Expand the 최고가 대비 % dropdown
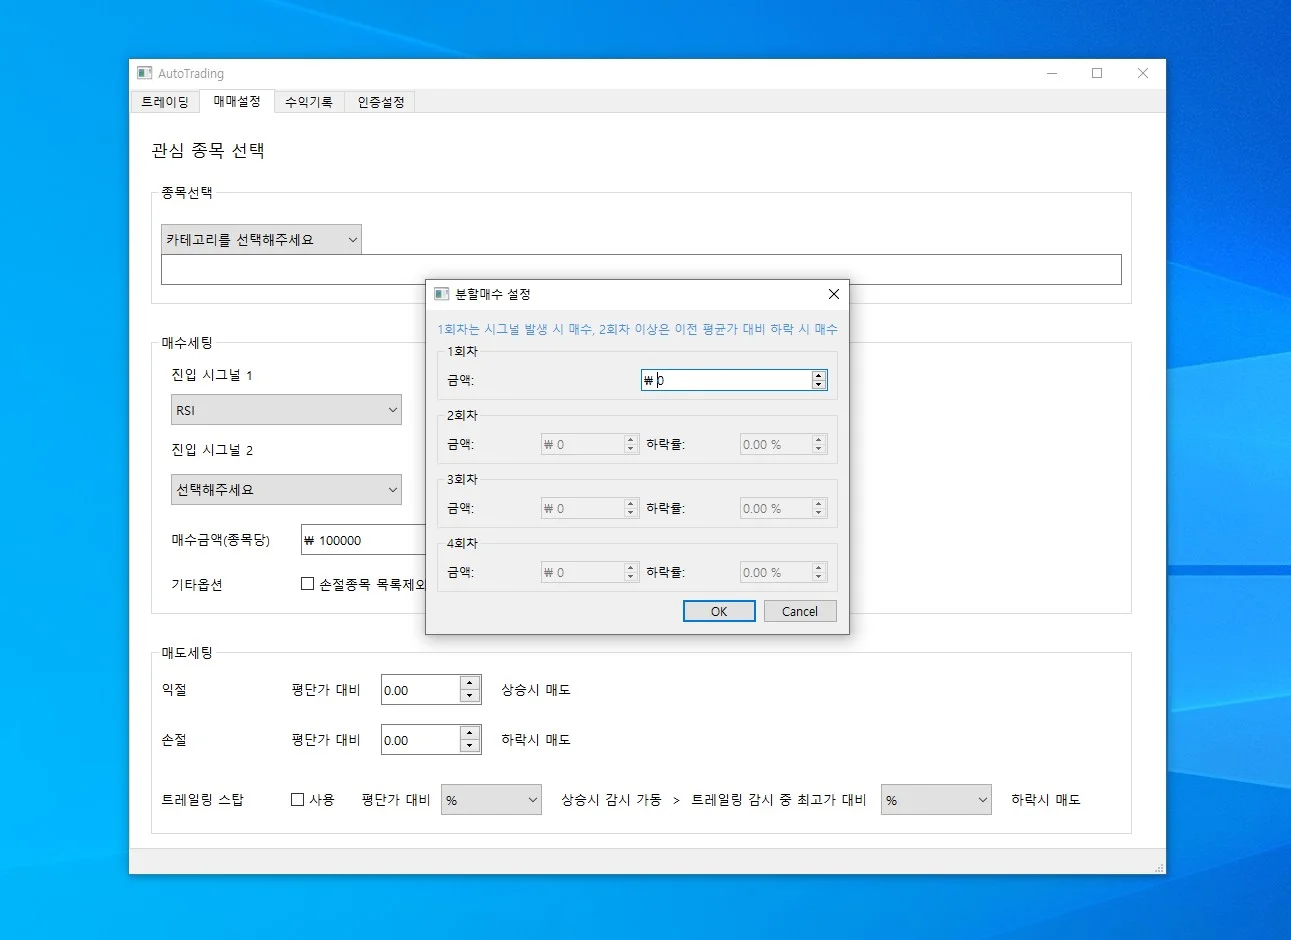Image resolution: width=1291 pixels, height=940 pixels. click(936, 800)
